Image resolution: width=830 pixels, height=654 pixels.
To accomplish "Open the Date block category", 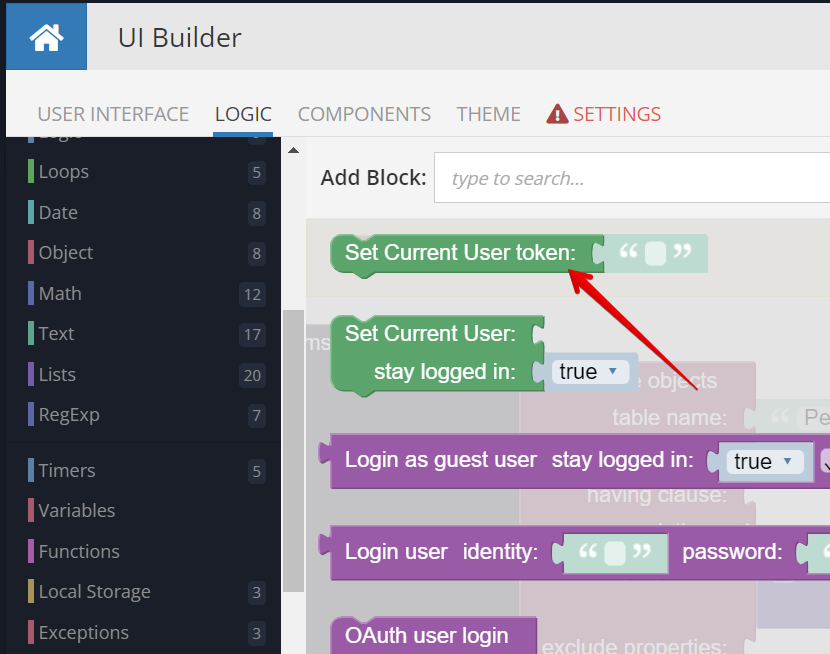I will (58, 212).
